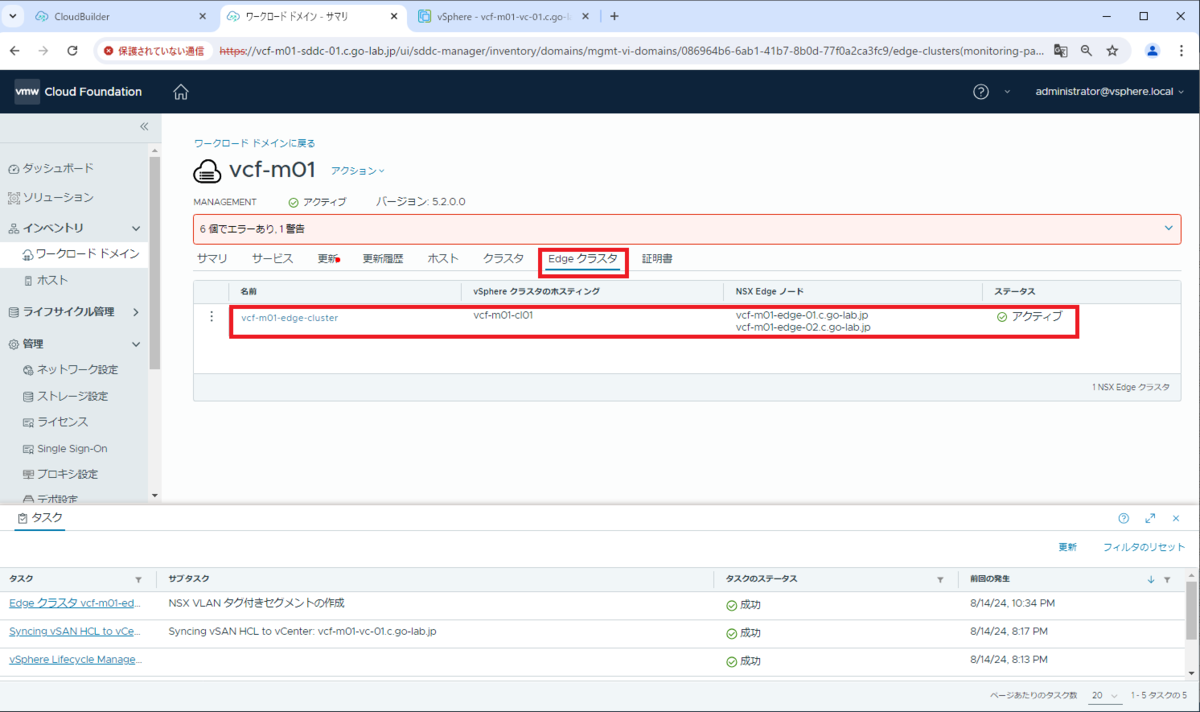
Task: Expand the error and warning banner
Action: pos(1169,229)
